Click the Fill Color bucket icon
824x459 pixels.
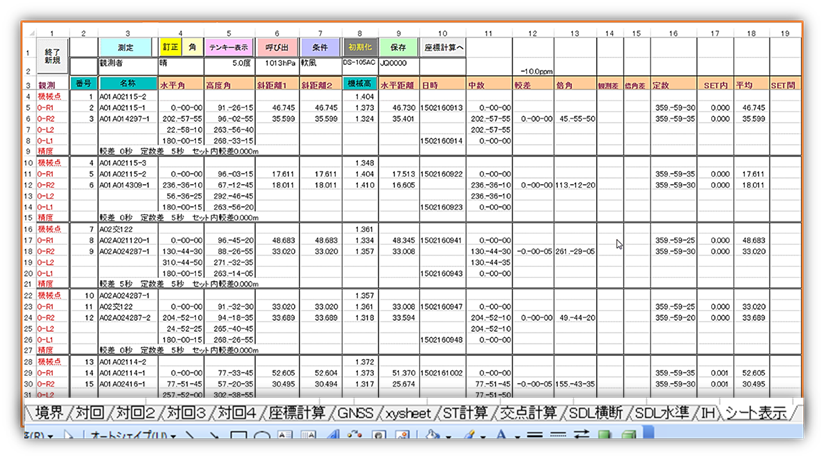434,437
